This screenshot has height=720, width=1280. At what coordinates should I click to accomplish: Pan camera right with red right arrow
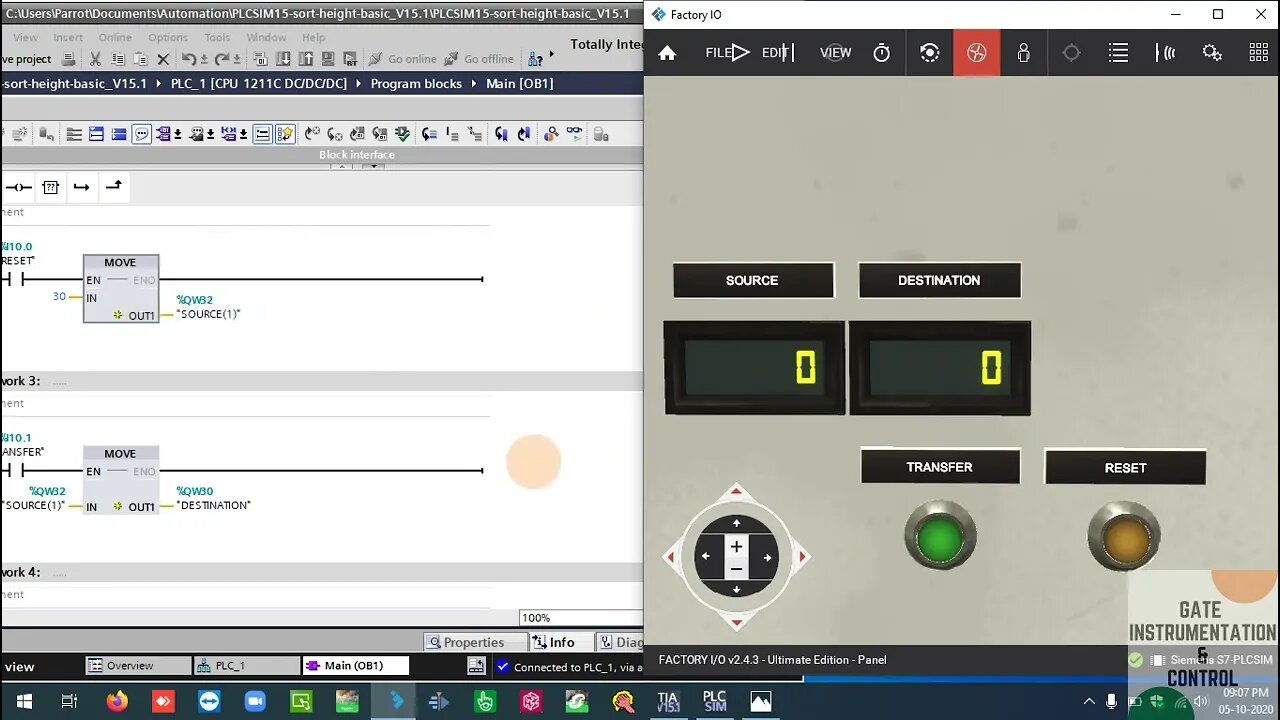point(802,557)
